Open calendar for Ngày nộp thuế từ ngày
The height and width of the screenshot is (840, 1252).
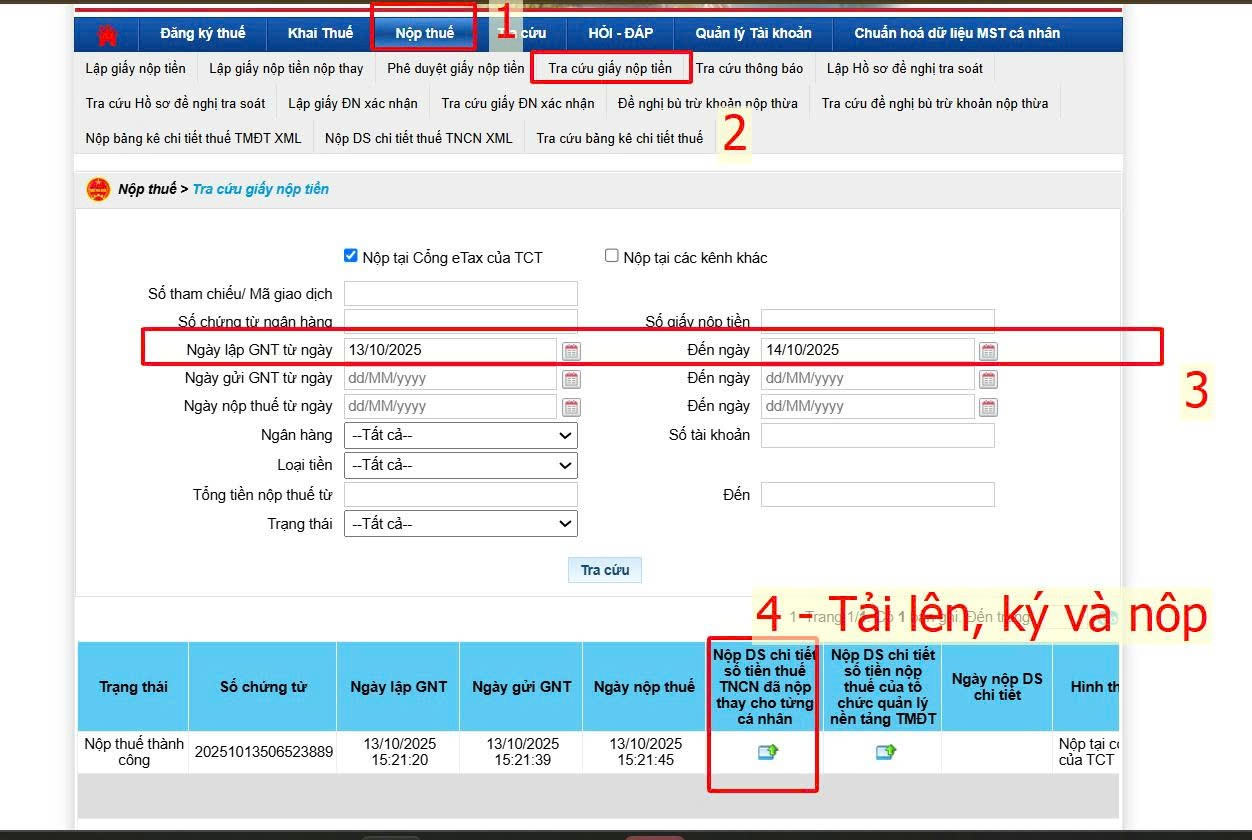[571, 407]
